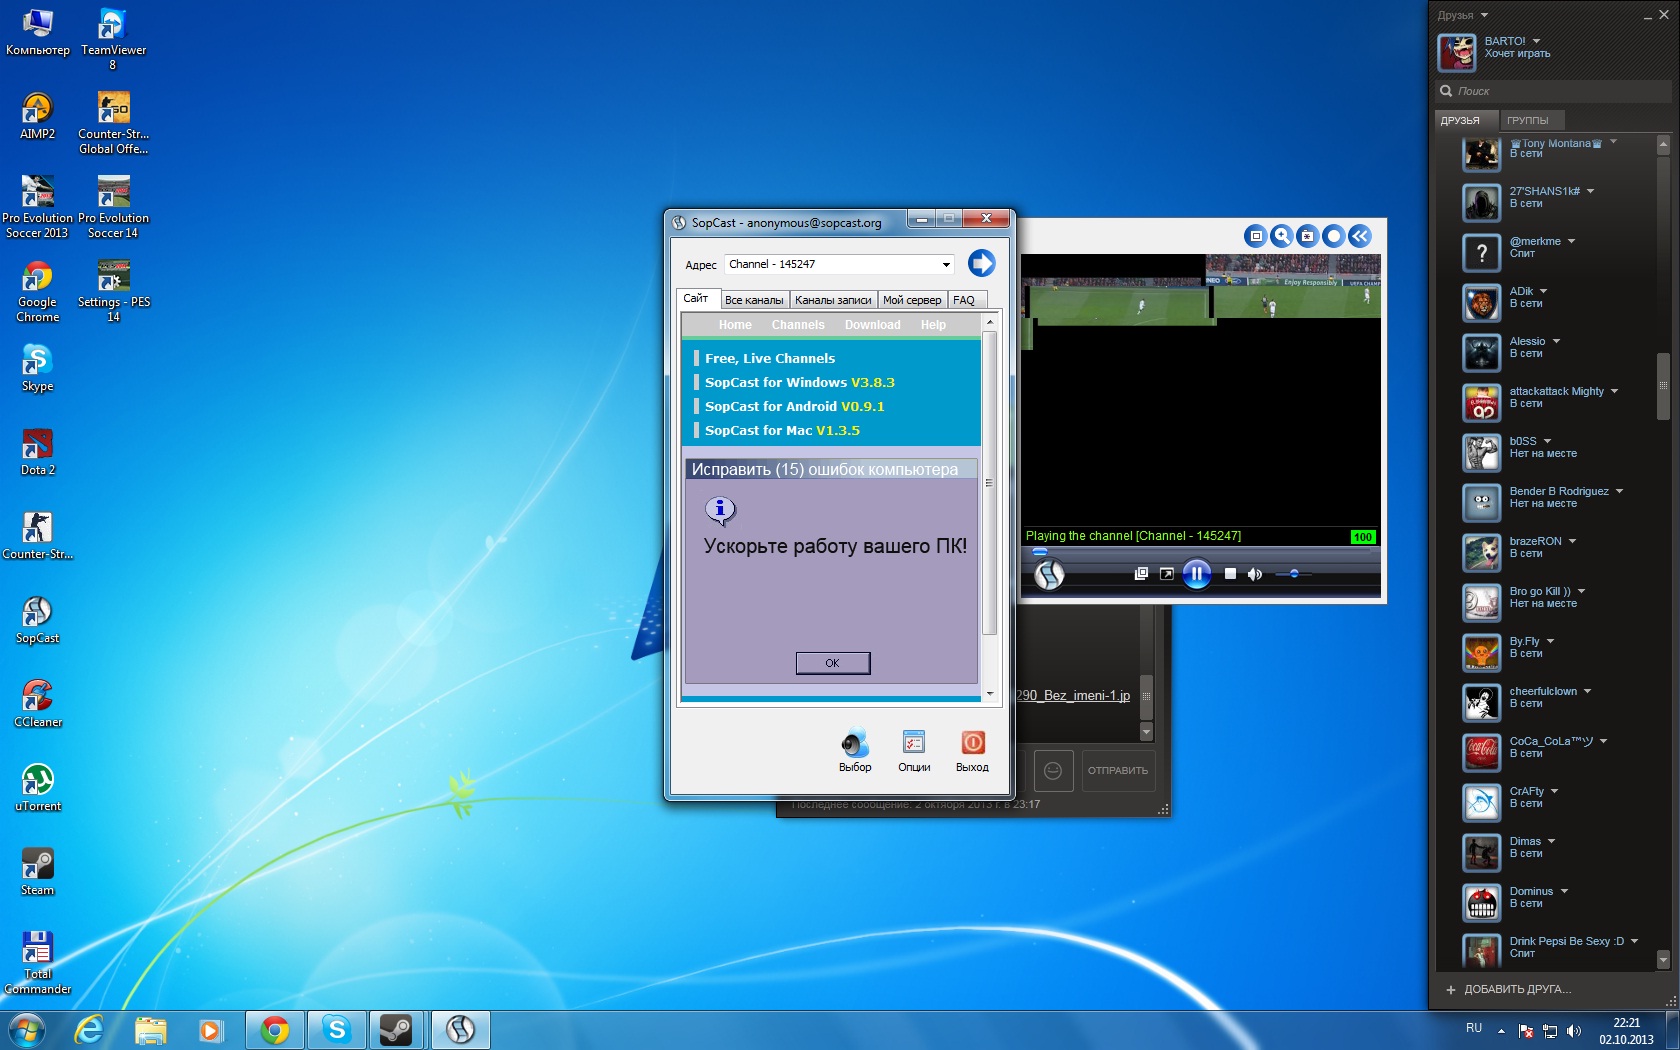This screenshot has height=1050, width=1680.
Task: Click the playback seek bar in the player
Action: click(1201, 551)
